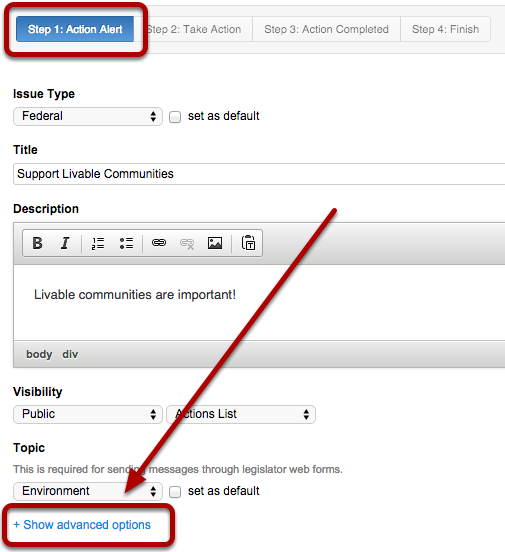Open the Federal issue type dropdown
505x552 pixels.
[88, 117]
